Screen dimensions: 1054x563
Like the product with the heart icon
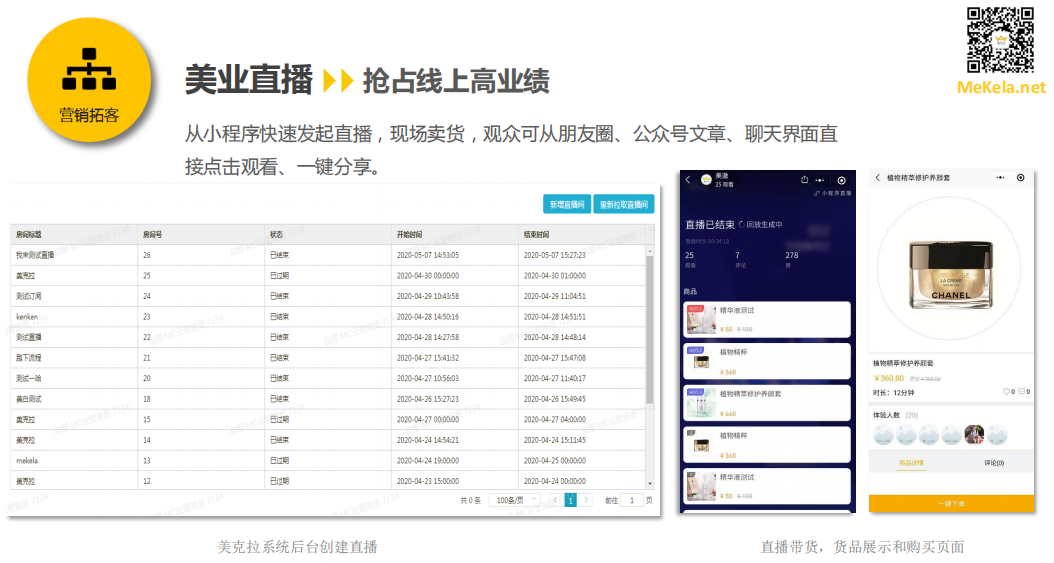pyautogui.click(x=1006, y=392)
